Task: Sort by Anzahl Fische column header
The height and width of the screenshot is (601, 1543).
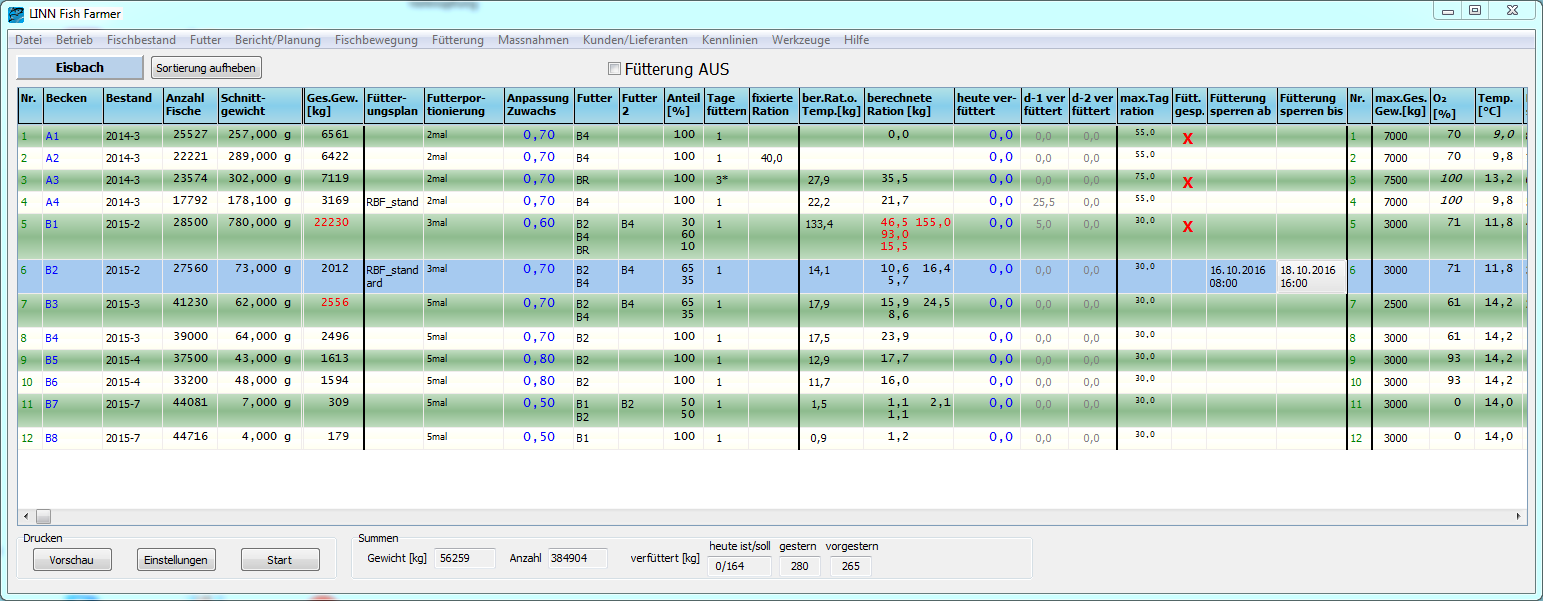Action: [190, 105]
